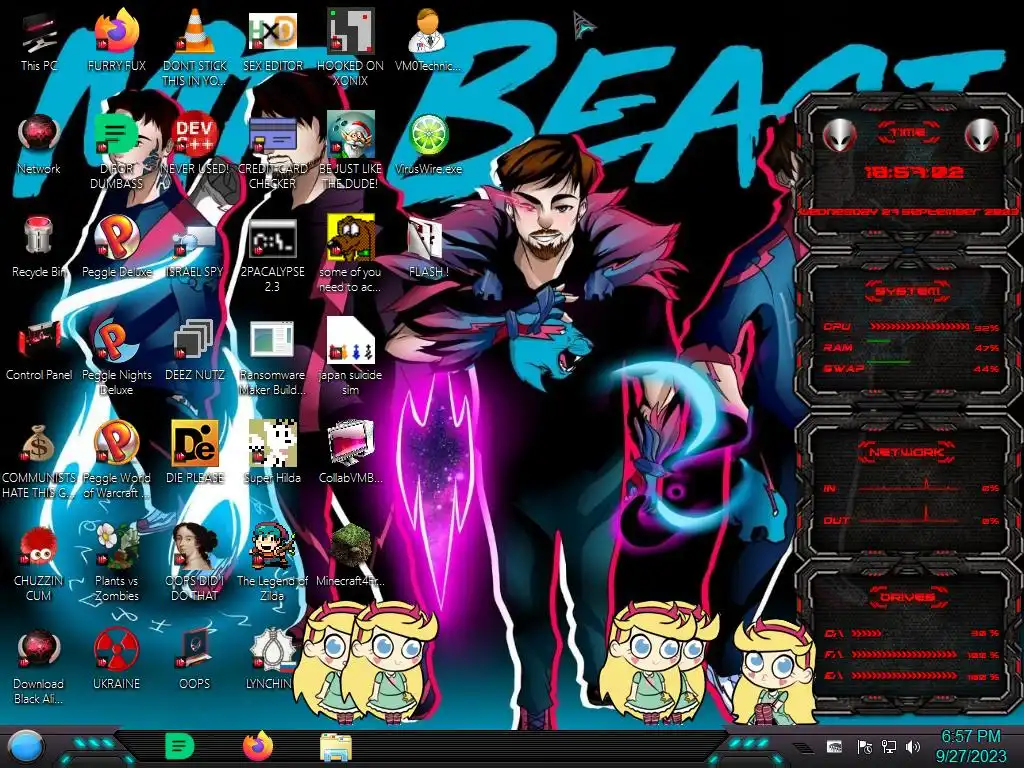This screenshot has height=768, width=1024.
Task: Open the Download Black Ali... shortcut
Action: 39,666
